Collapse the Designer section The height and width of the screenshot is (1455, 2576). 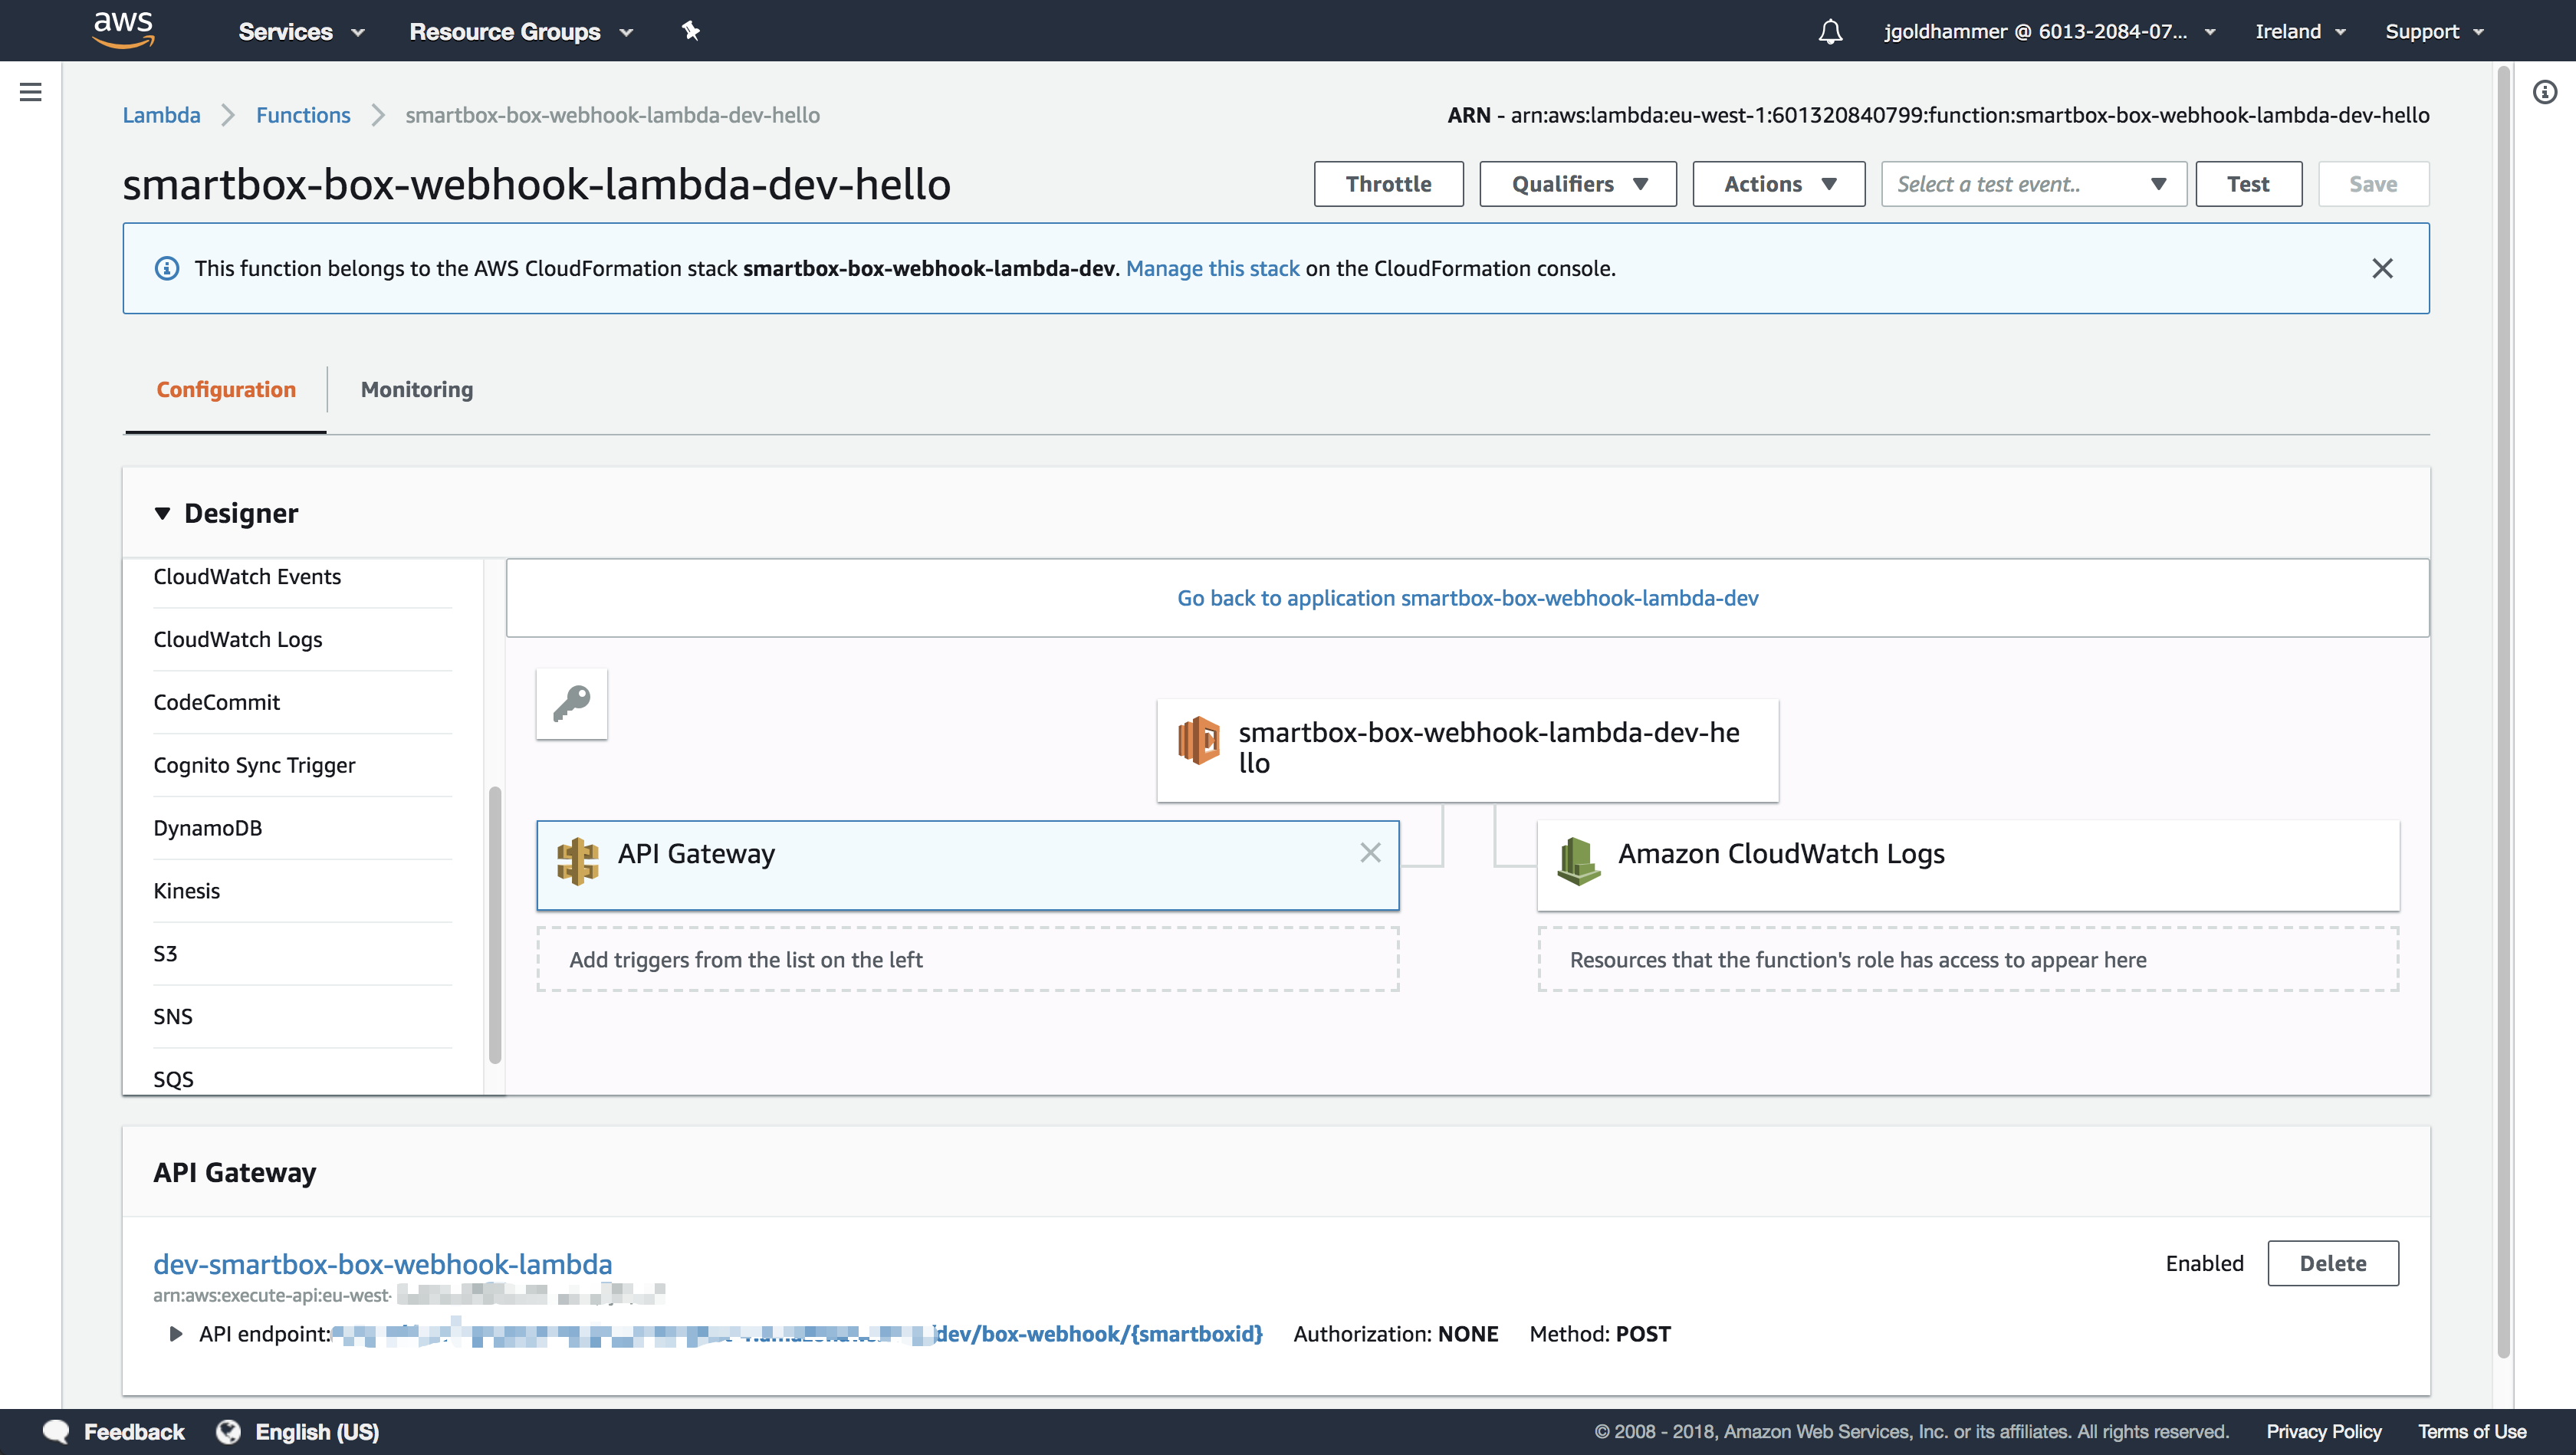tap(163, 513)
